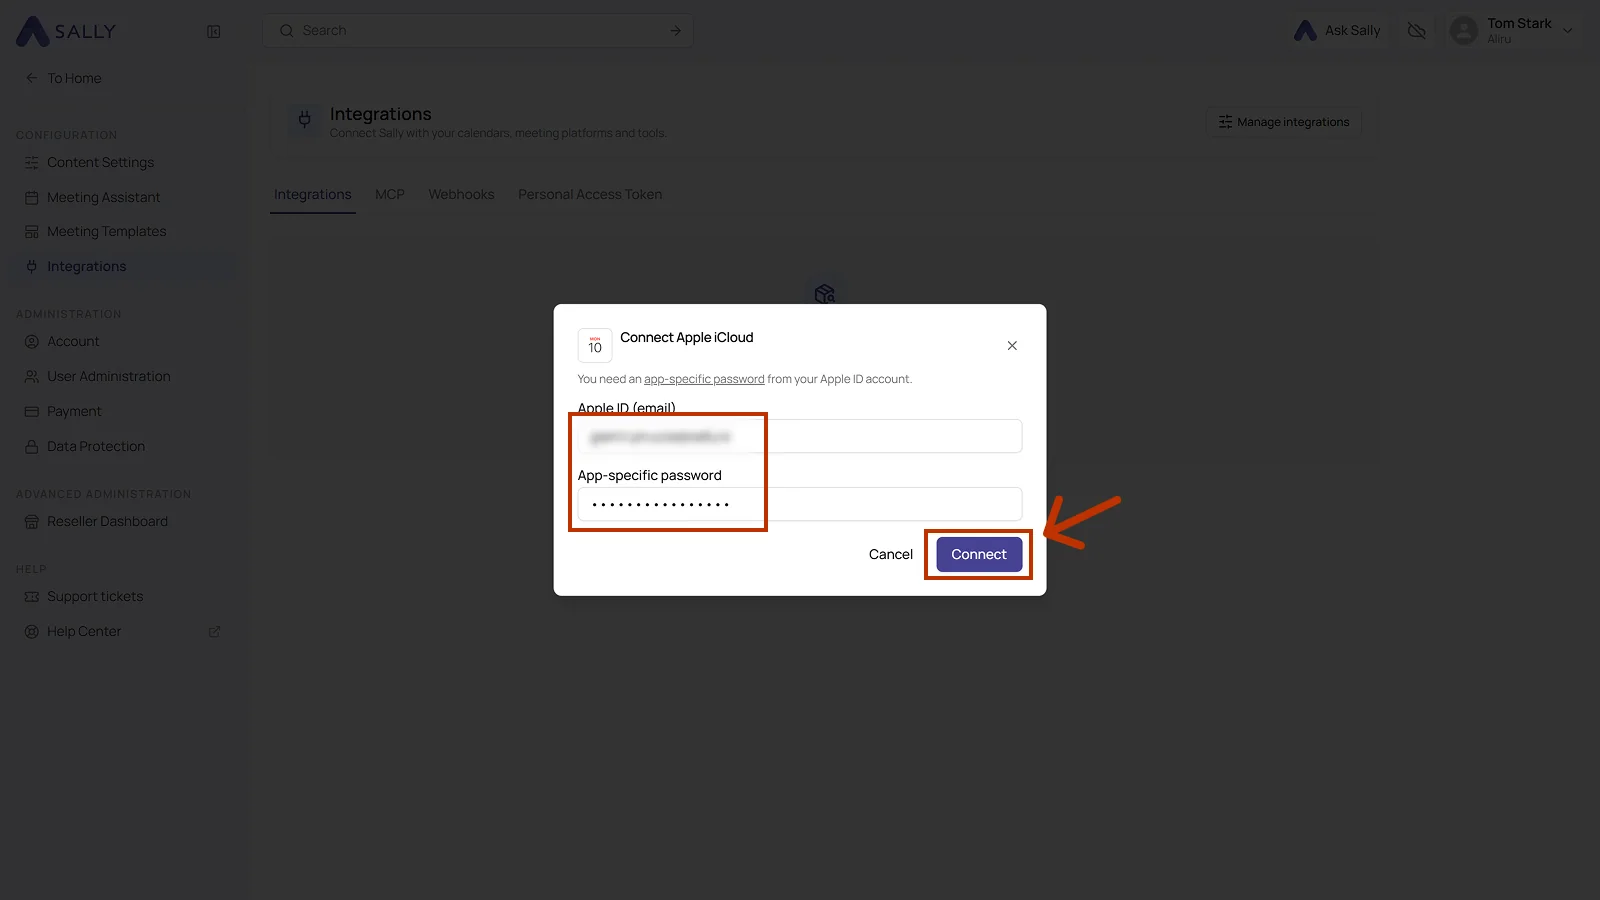Cancel the Connect Apple iCloud dialog

click(890, 554)
